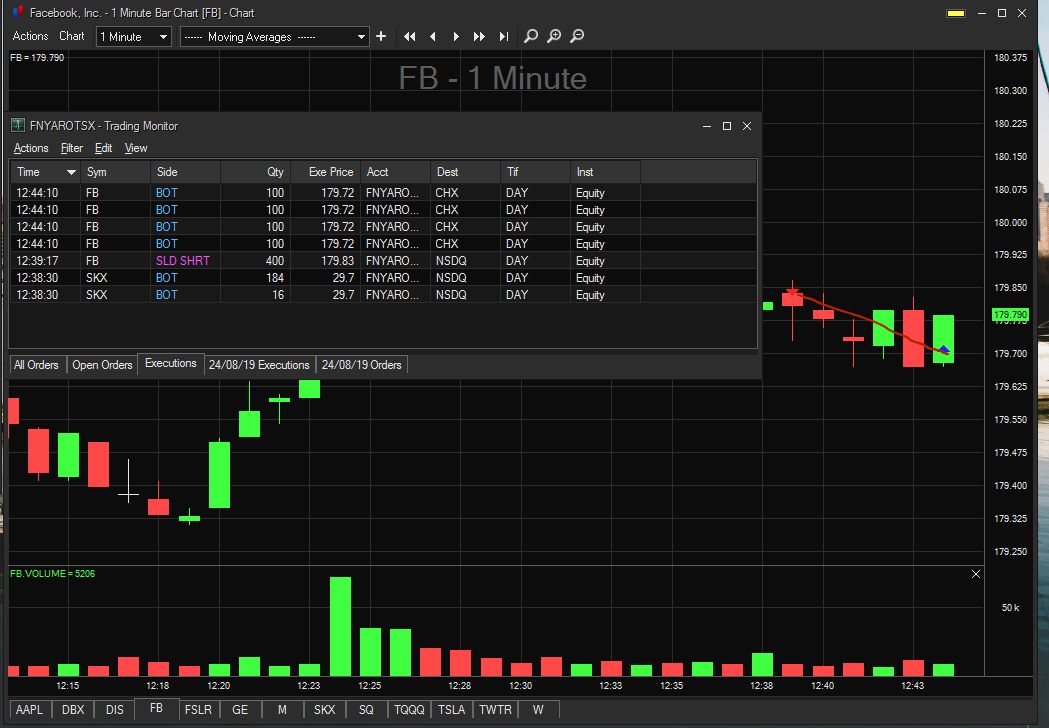Sort by Sym column header
1049x728 pixels.
[115, 172]
